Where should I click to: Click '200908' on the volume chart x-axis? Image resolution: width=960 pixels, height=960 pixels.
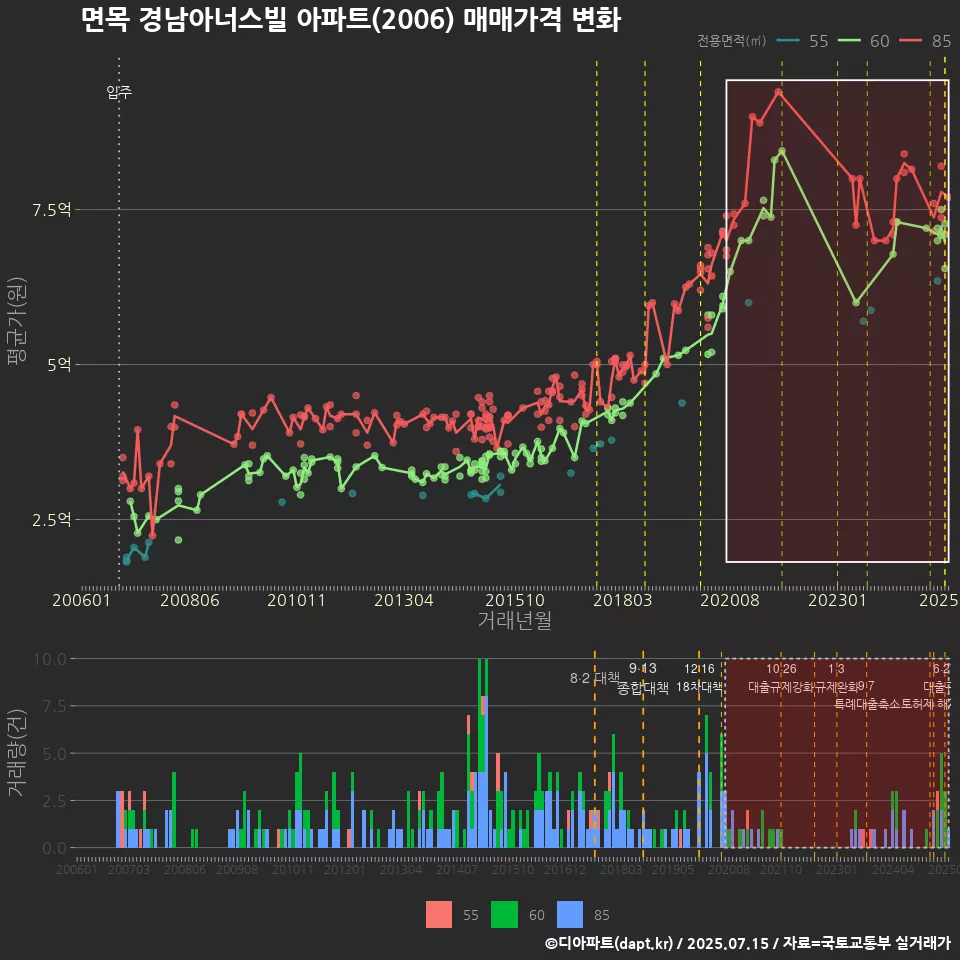click(x=237, y=869)
